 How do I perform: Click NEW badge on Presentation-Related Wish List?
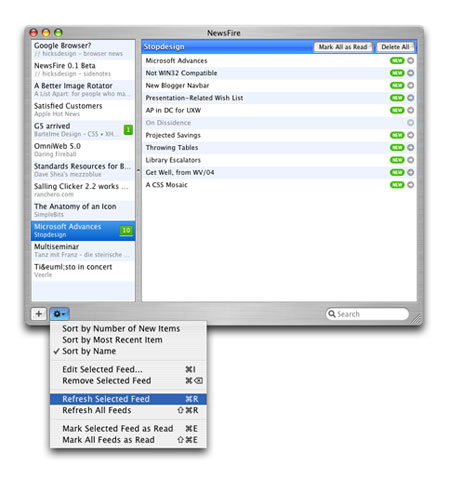click(397, 98)
